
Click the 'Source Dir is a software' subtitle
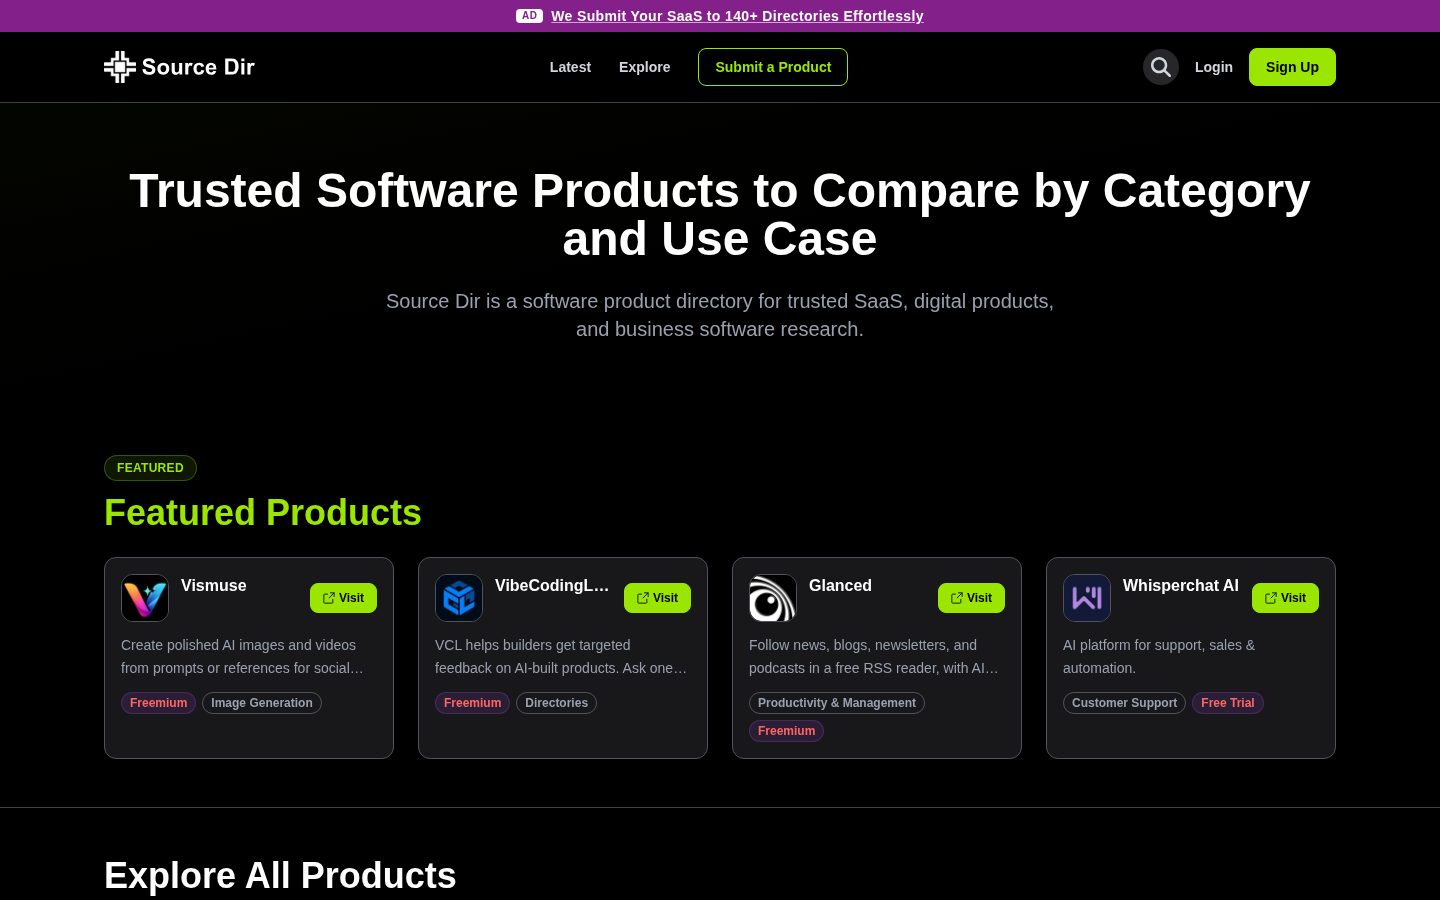coord(720,315)
